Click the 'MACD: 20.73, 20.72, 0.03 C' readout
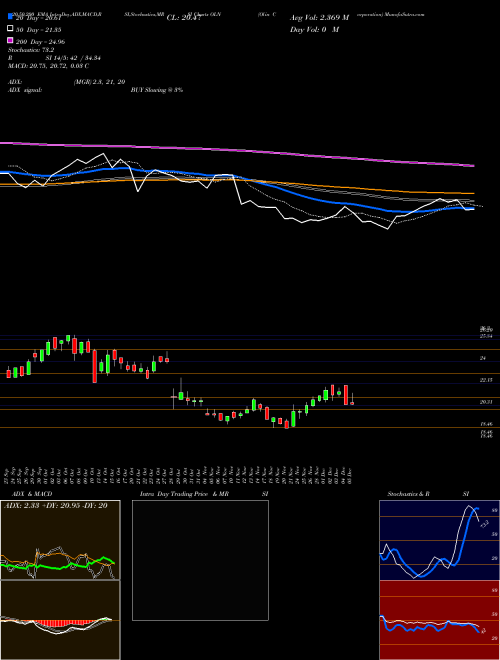Viewport: 500px width, 660px height. point(48,66)
